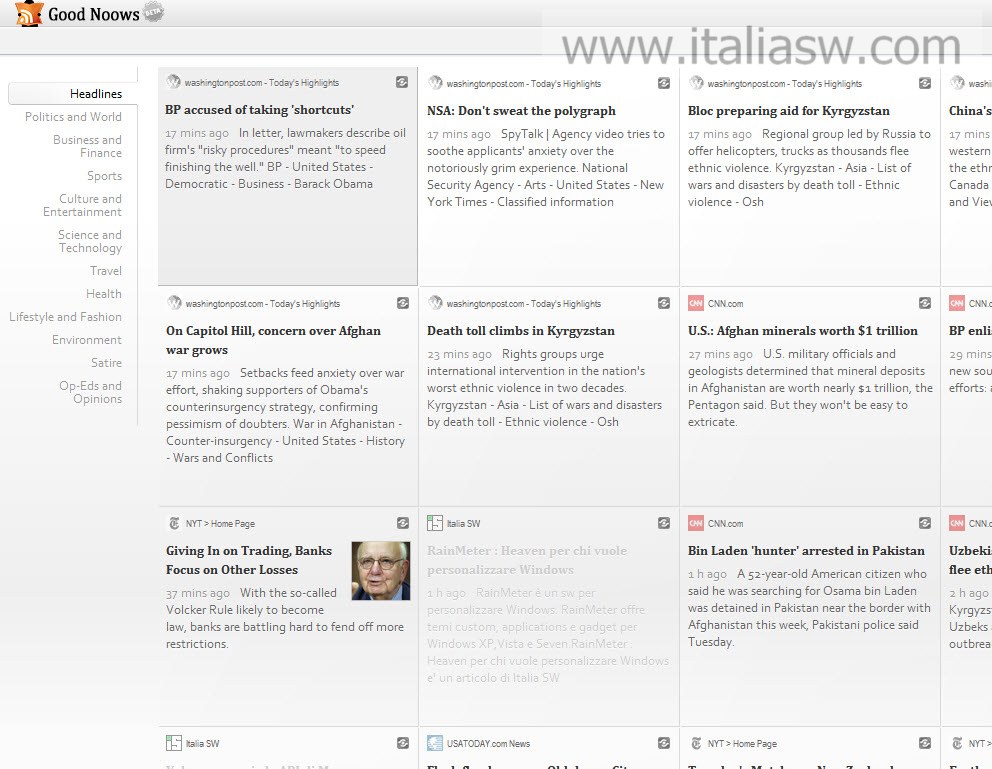Click source label USATODAY.com News

[x=488, y=744]
